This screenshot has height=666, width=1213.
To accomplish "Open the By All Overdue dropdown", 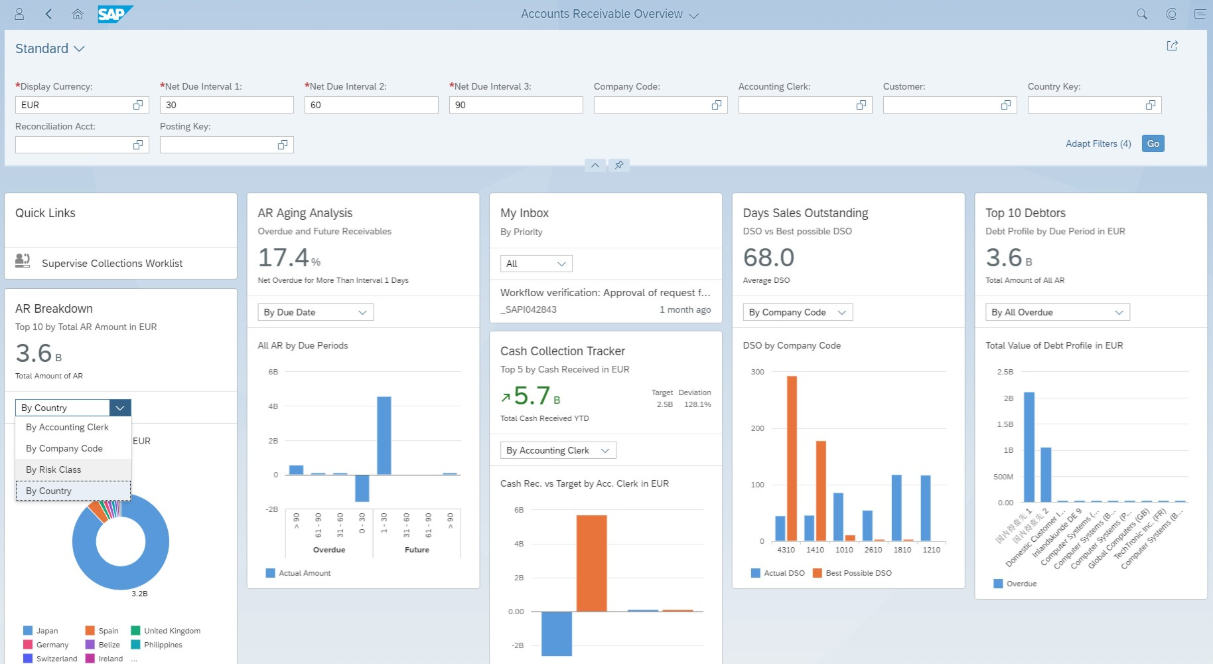I will [x=1057, y=312].
